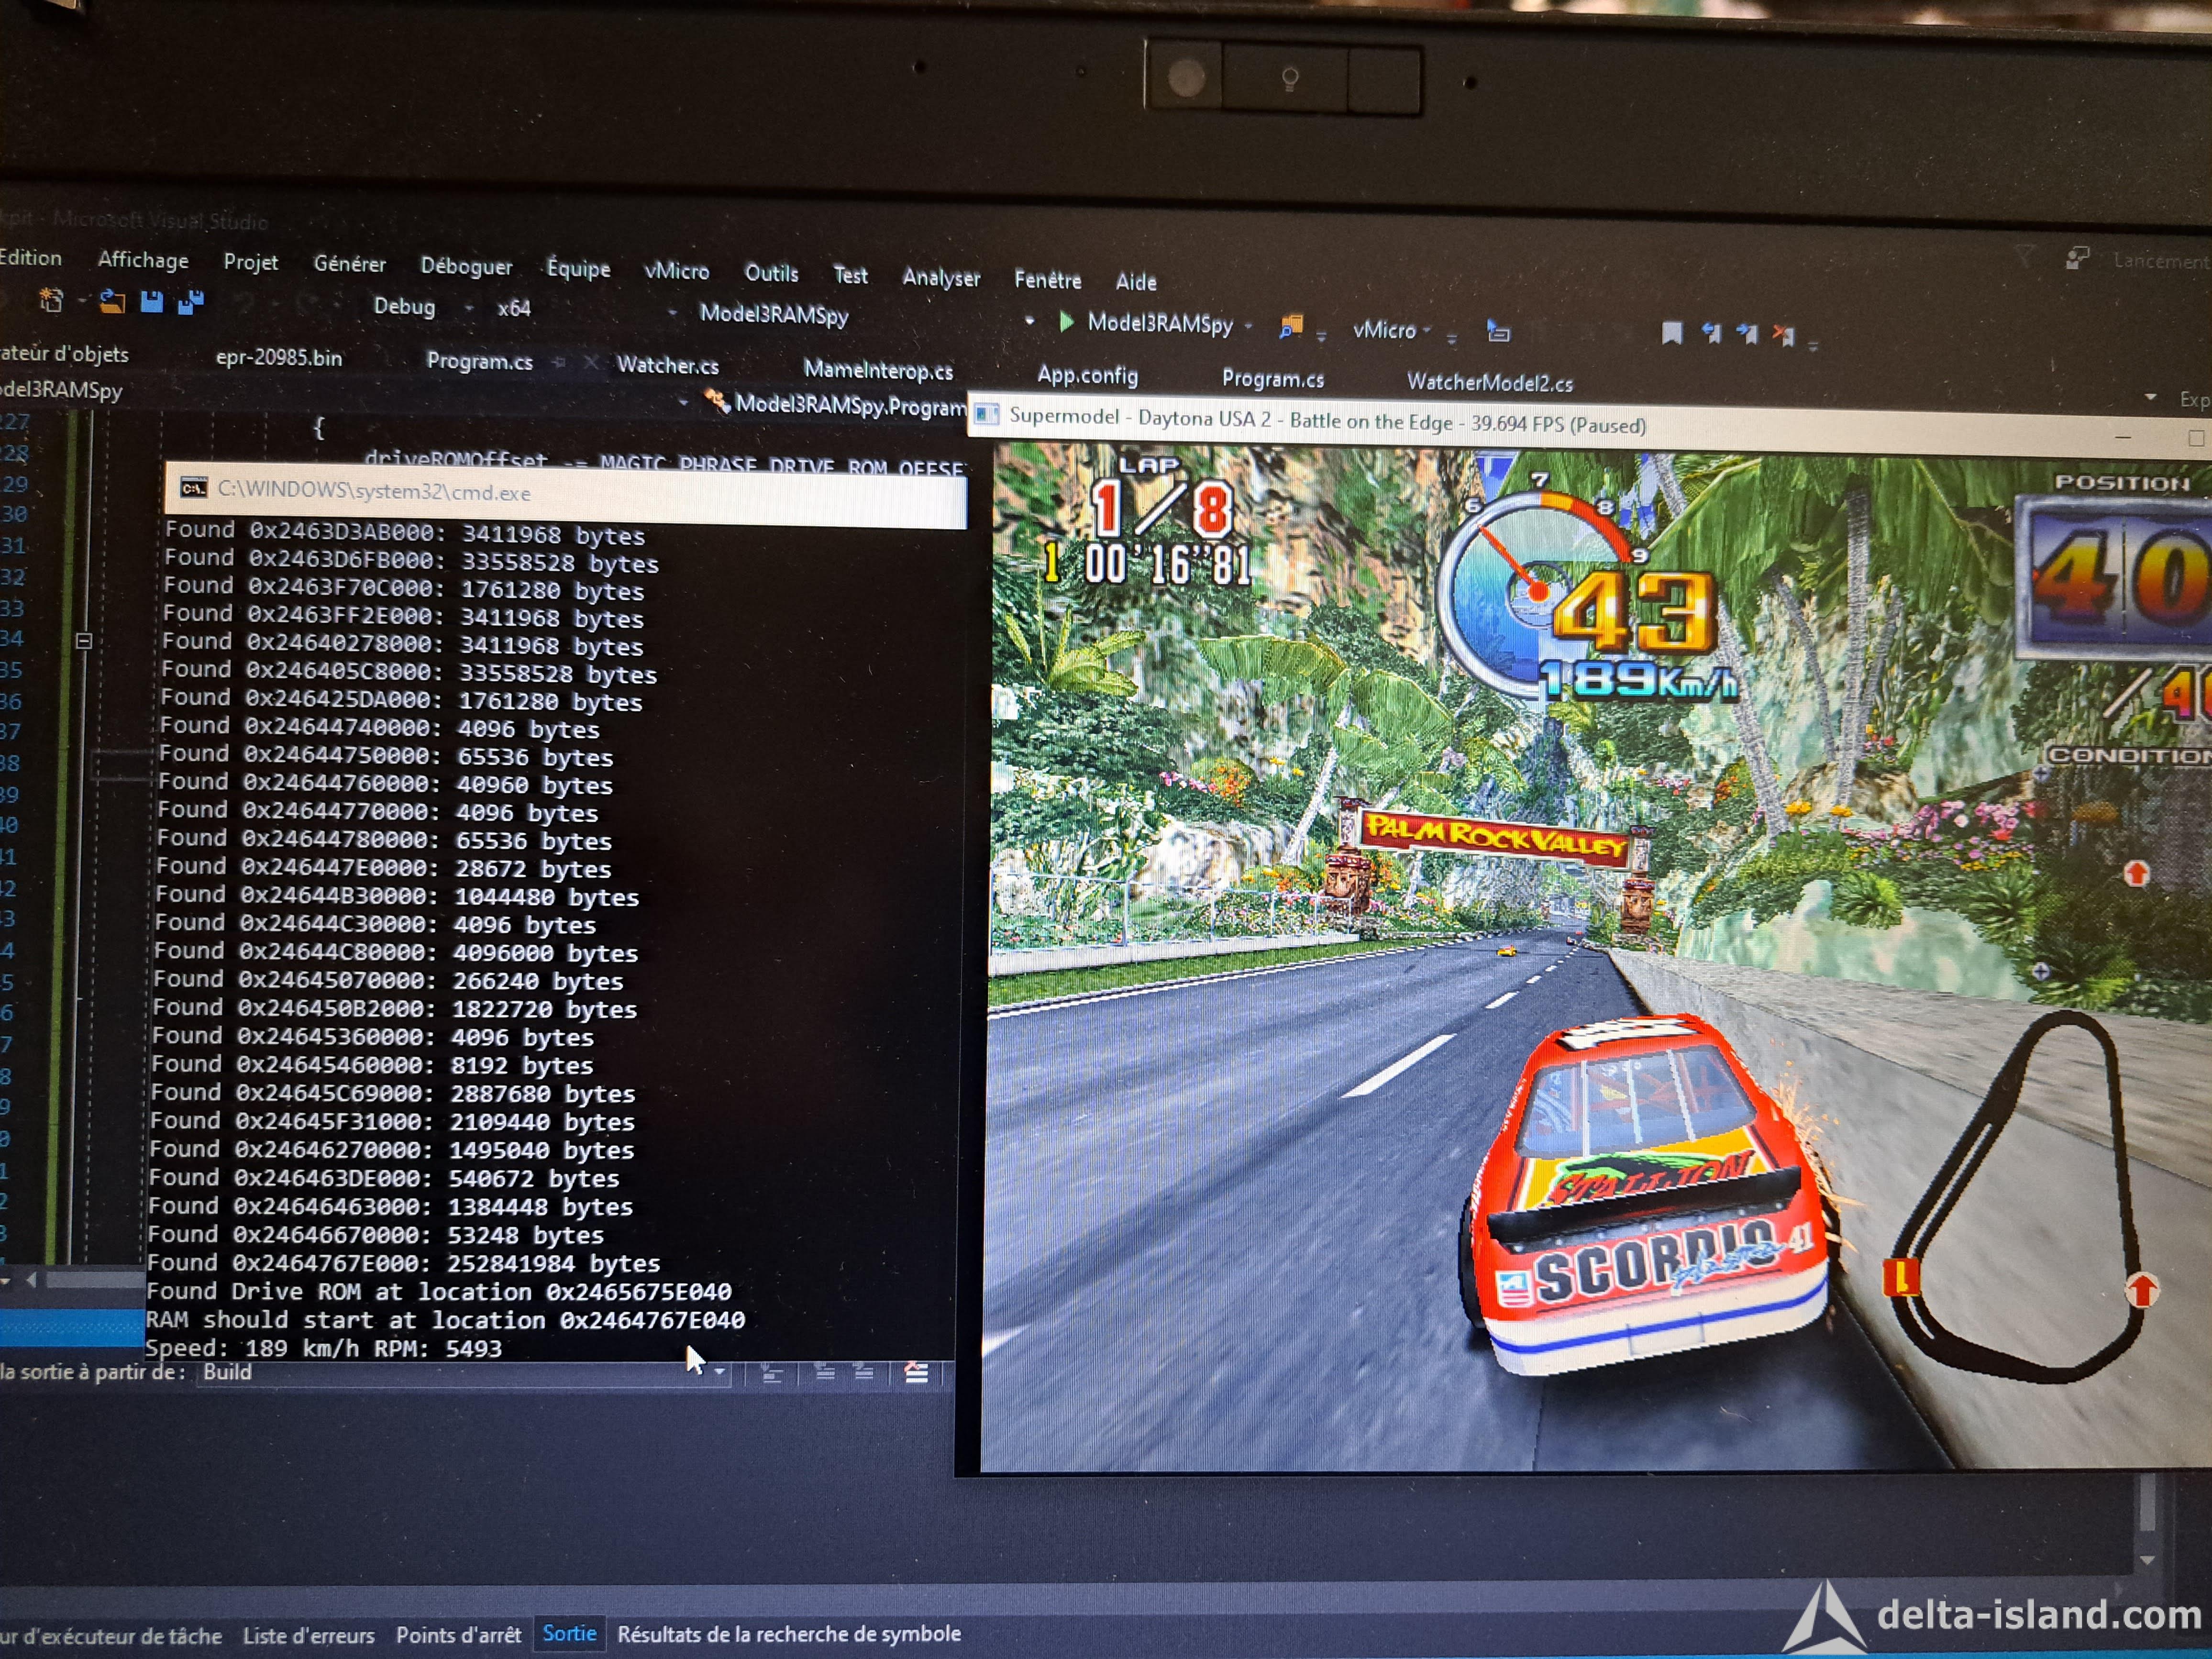Image resolution: width=2212 pixels, height=1659 pixels.
Task: Open the Équipe menu
Action: point(578,268)
